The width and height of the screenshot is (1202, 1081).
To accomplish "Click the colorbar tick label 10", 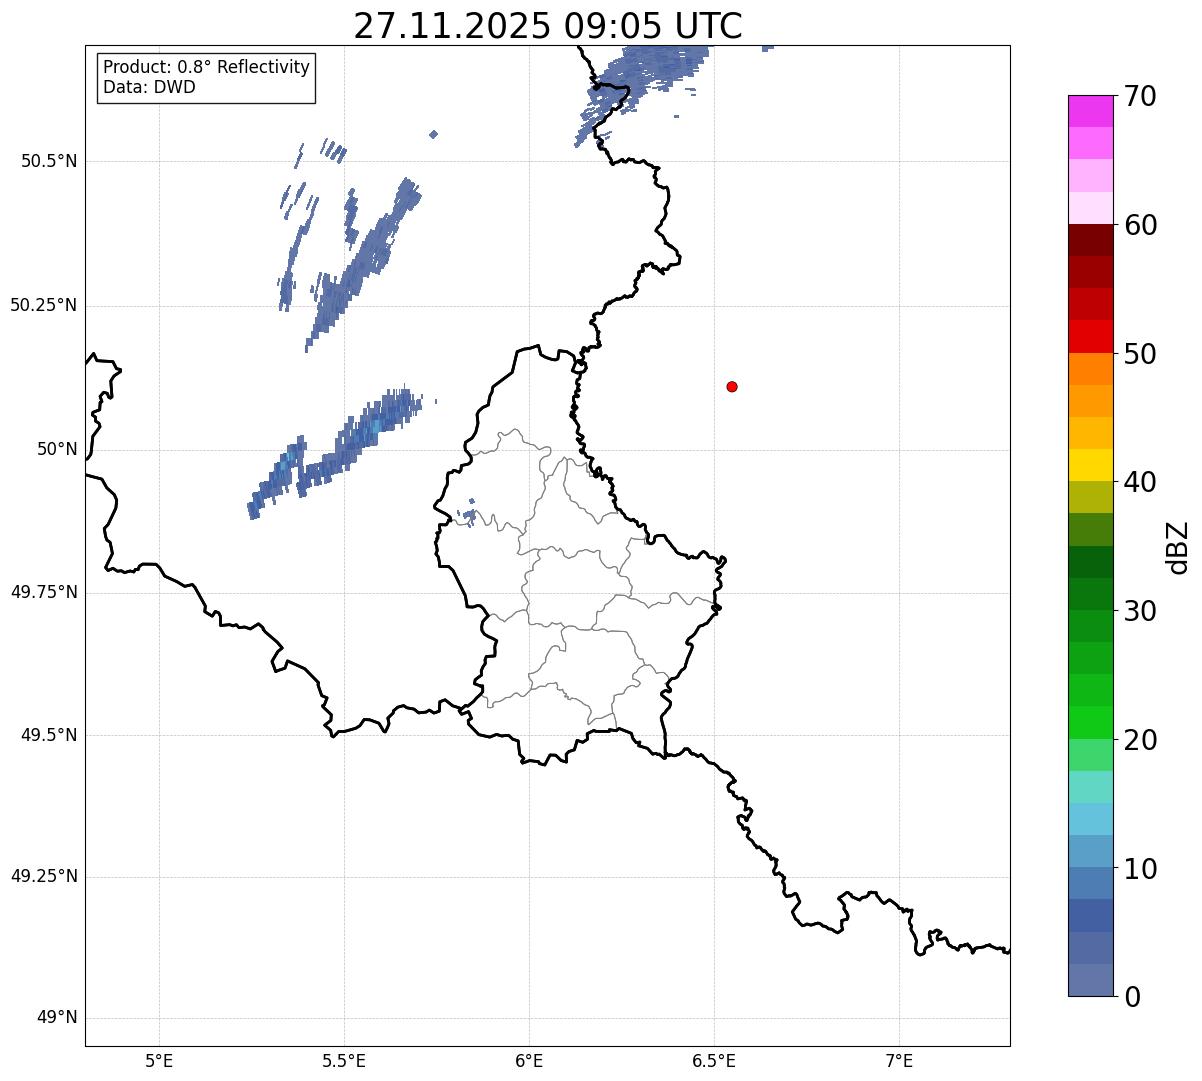I will [1140, 868].
